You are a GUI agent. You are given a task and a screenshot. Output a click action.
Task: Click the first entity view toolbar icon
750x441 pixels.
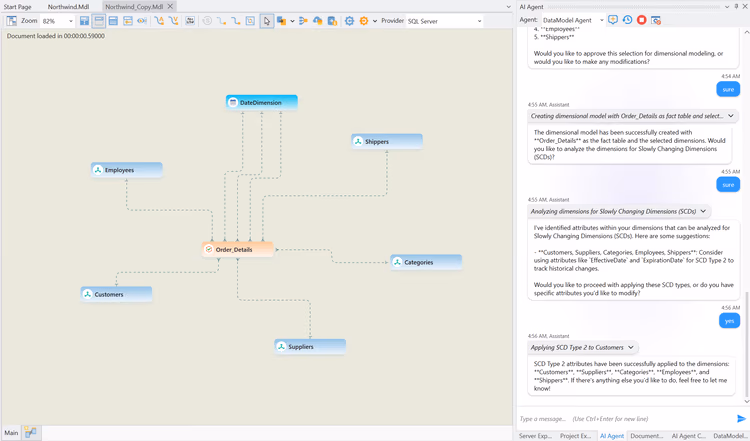pyautogui.click(x=85, y=21)
